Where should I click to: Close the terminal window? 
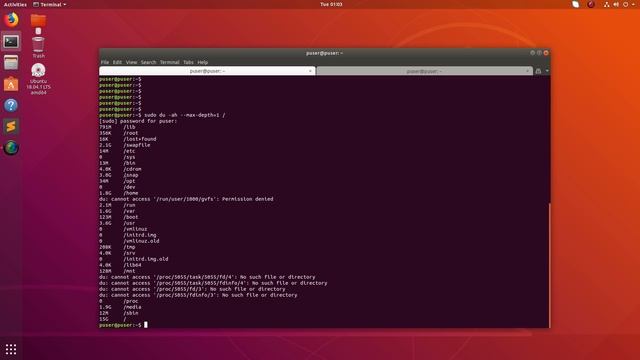[546, 53]
